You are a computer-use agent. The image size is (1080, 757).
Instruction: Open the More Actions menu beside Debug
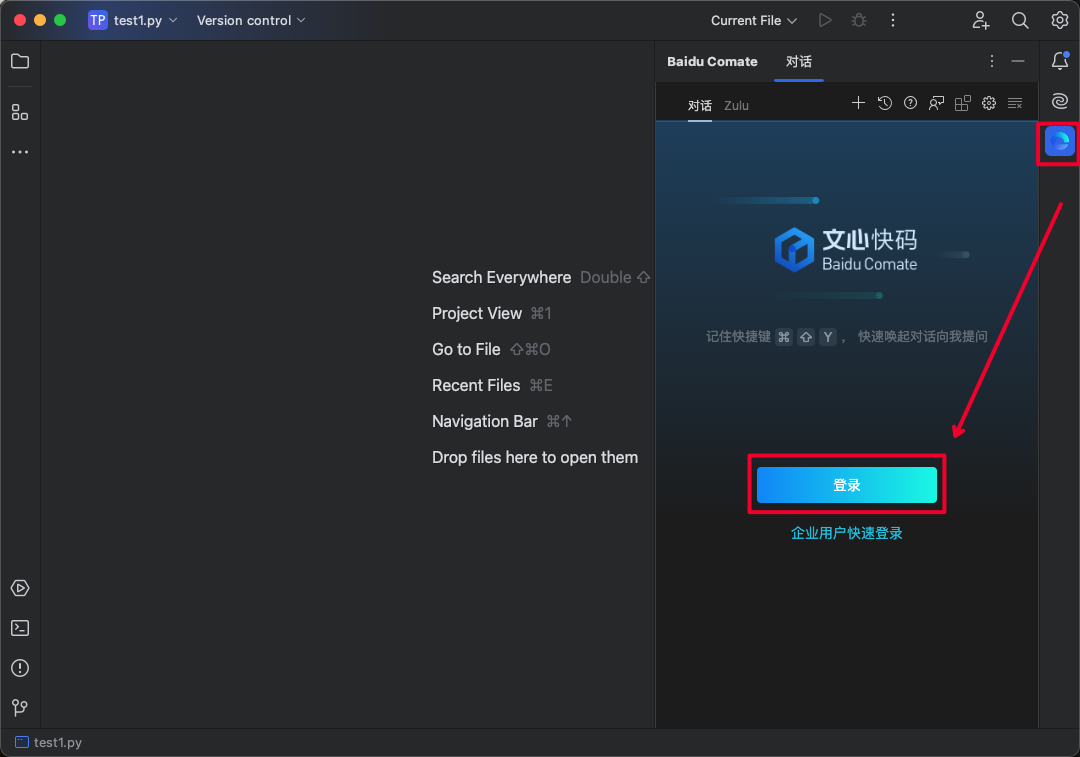[x=893, y=21]
